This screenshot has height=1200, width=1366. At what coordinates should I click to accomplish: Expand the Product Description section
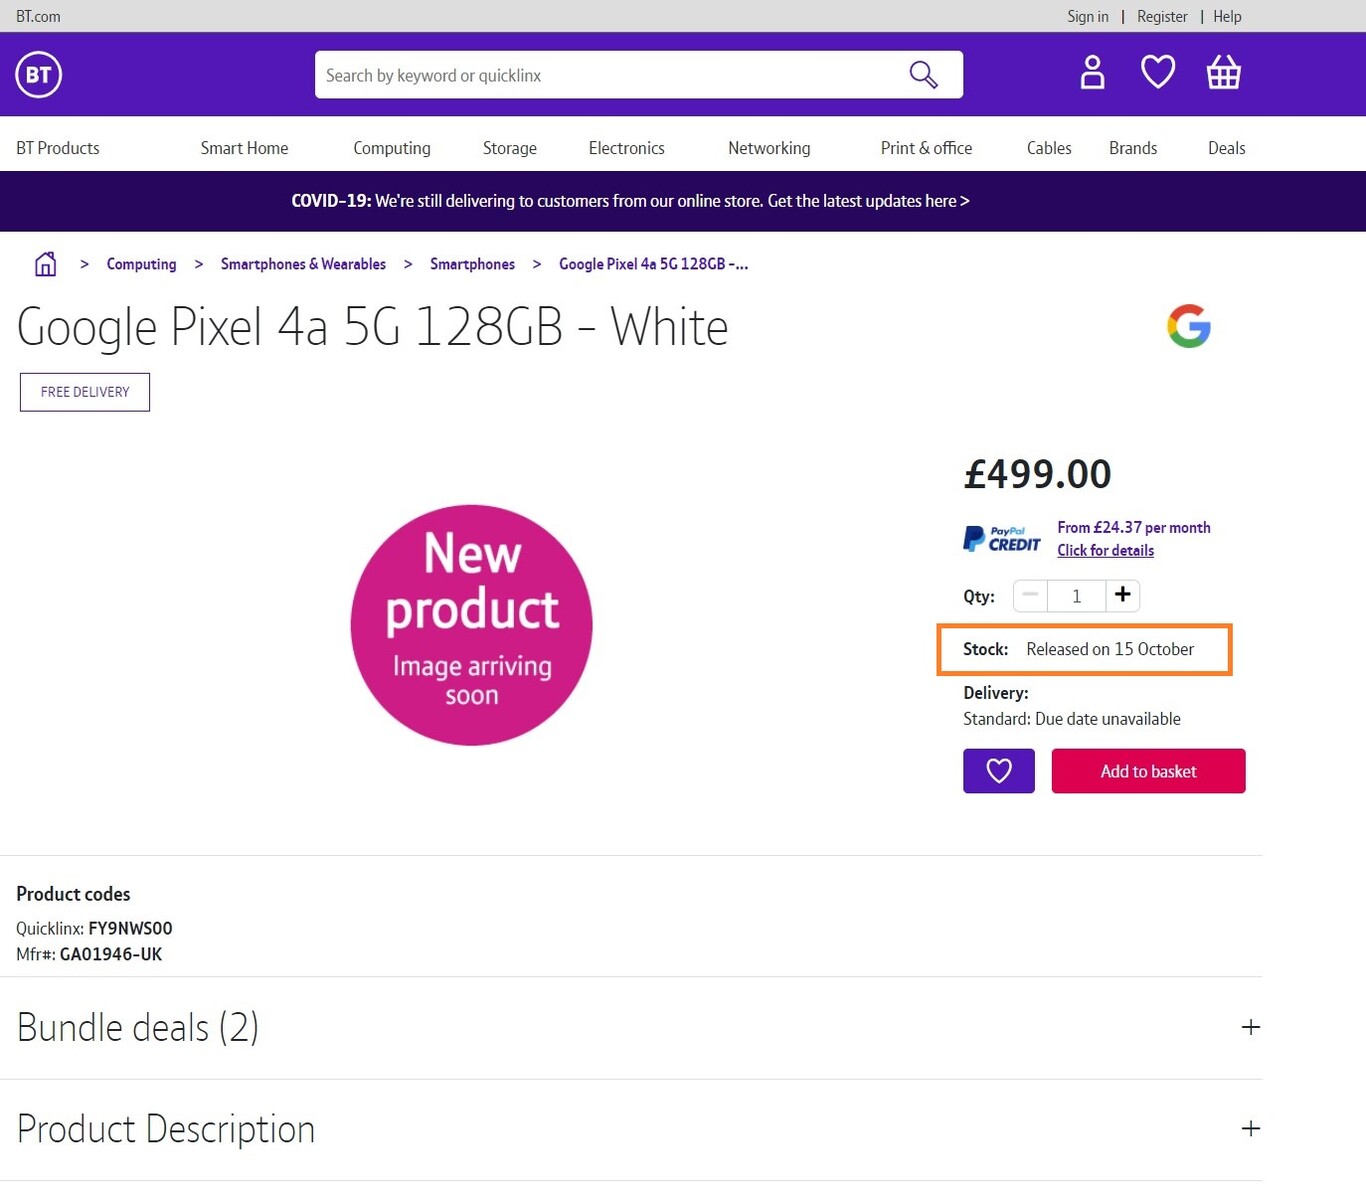click(x=1250, y=1128)
